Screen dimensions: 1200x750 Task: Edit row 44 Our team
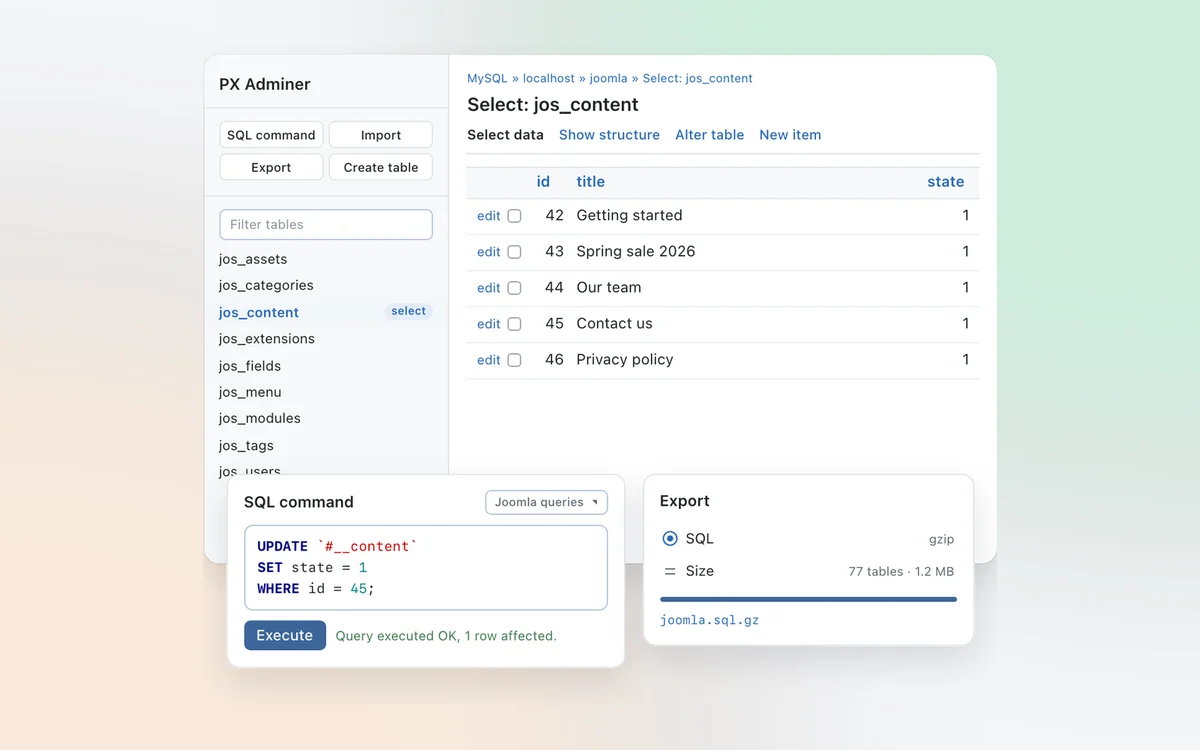pos(488,288)
